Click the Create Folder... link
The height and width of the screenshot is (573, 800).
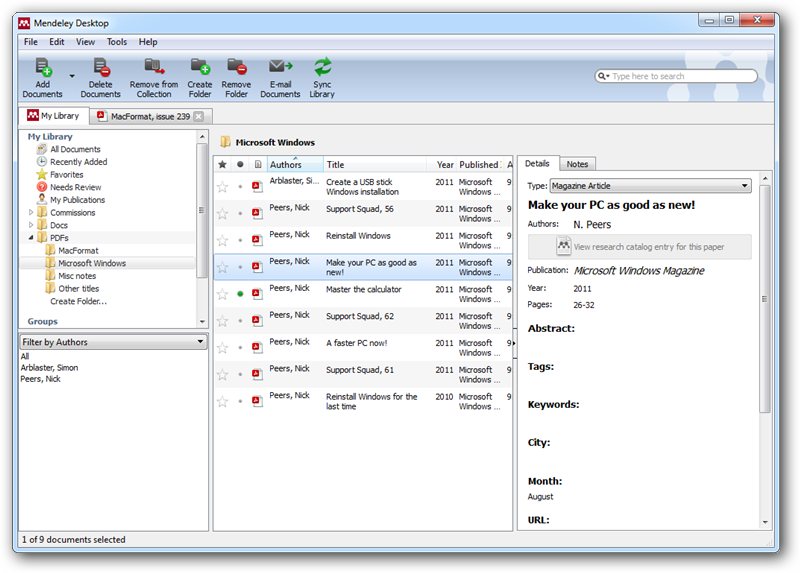click(79, 302)
